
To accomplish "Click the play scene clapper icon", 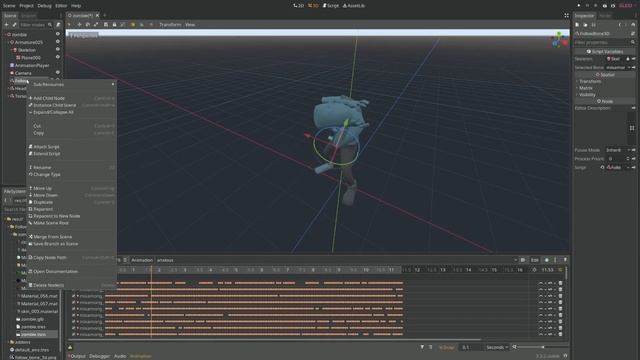I will coord(605,6).
